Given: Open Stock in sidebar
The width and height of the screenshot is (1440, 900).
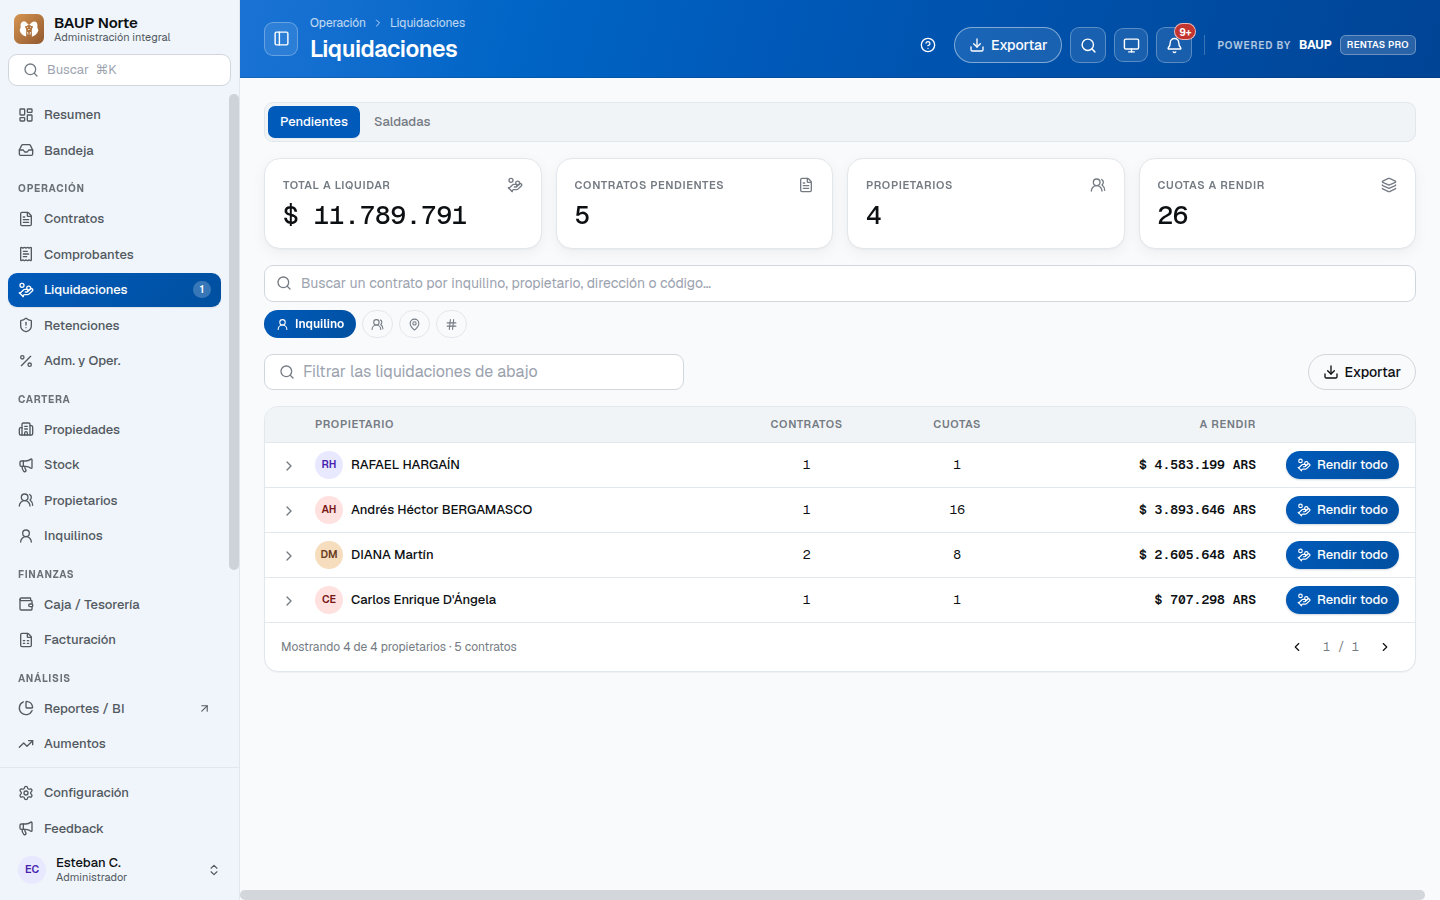Looking at the screenshot, I should pos(114,465).
